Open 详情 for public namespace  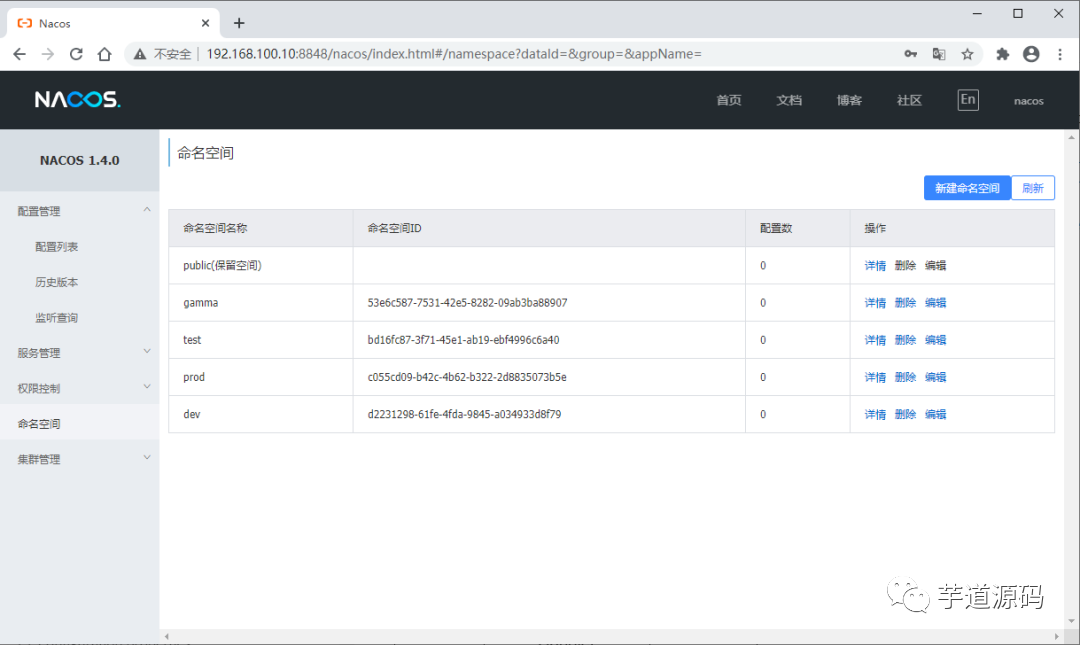click(x=875, y=265)
